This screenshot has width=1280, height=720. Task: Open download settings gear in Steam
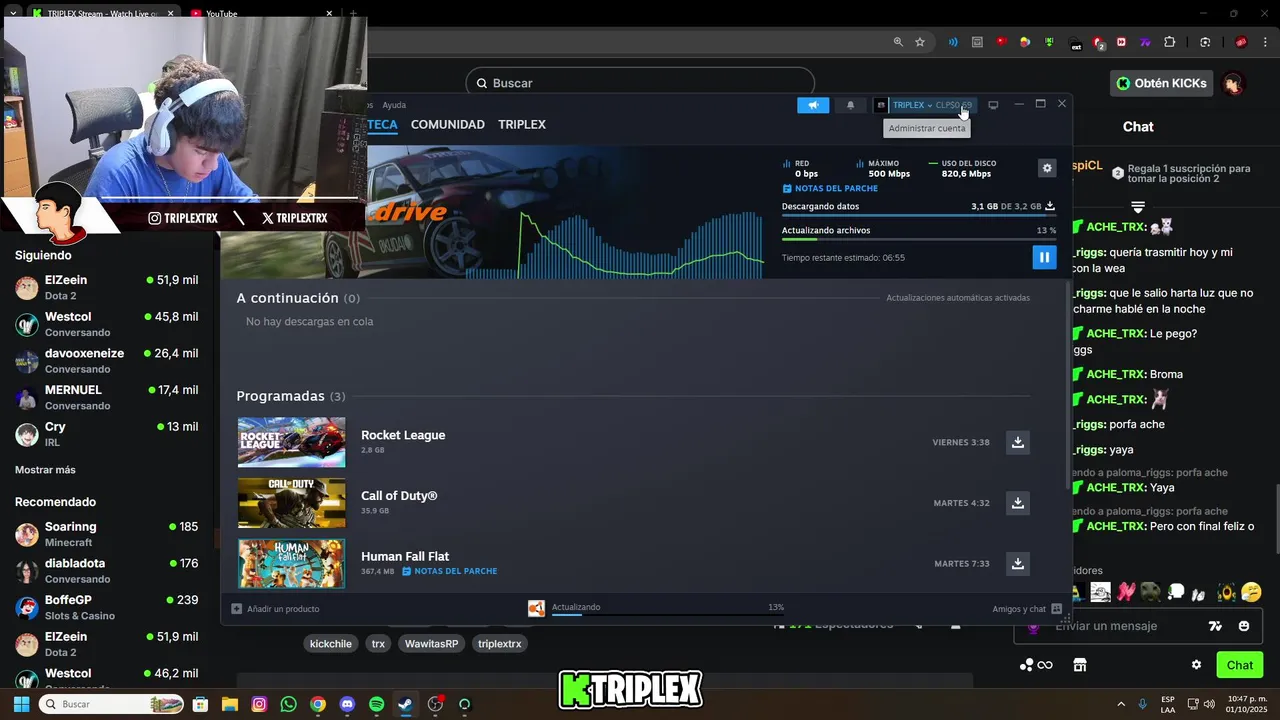(1047, 168)
